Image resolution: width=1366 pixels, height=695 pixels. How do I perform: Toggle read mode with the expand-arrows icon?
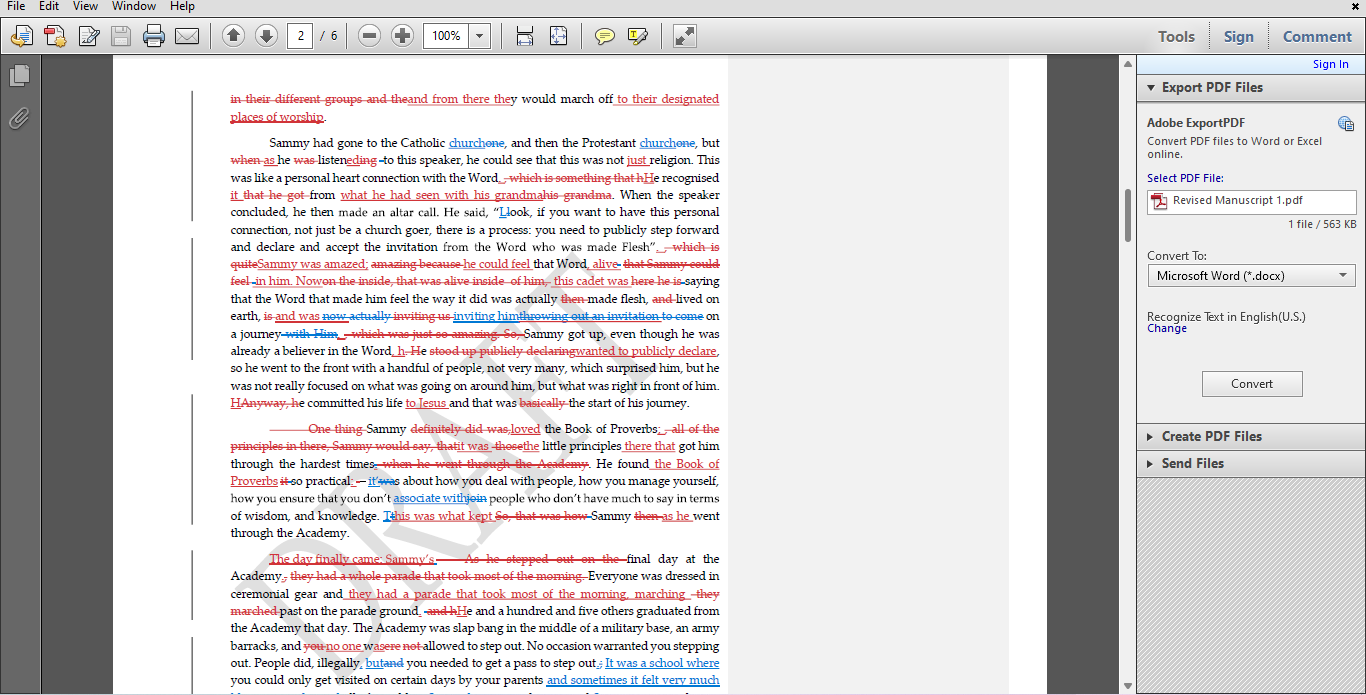click(684, 37)
